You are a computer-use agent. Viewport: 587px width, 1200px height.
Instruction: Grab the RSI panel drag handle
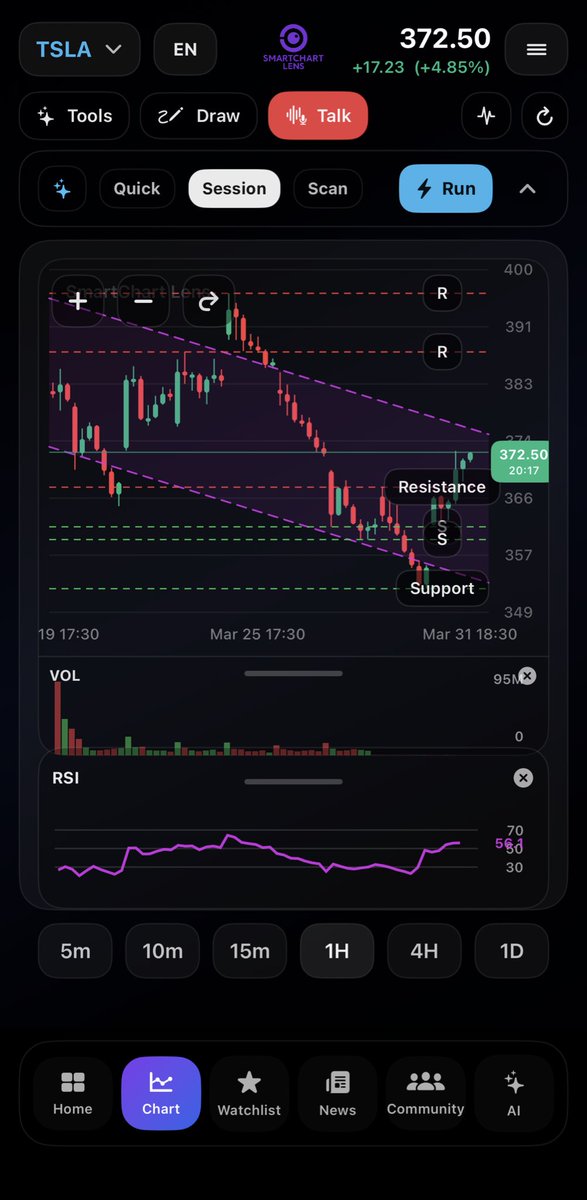point(293,780)
